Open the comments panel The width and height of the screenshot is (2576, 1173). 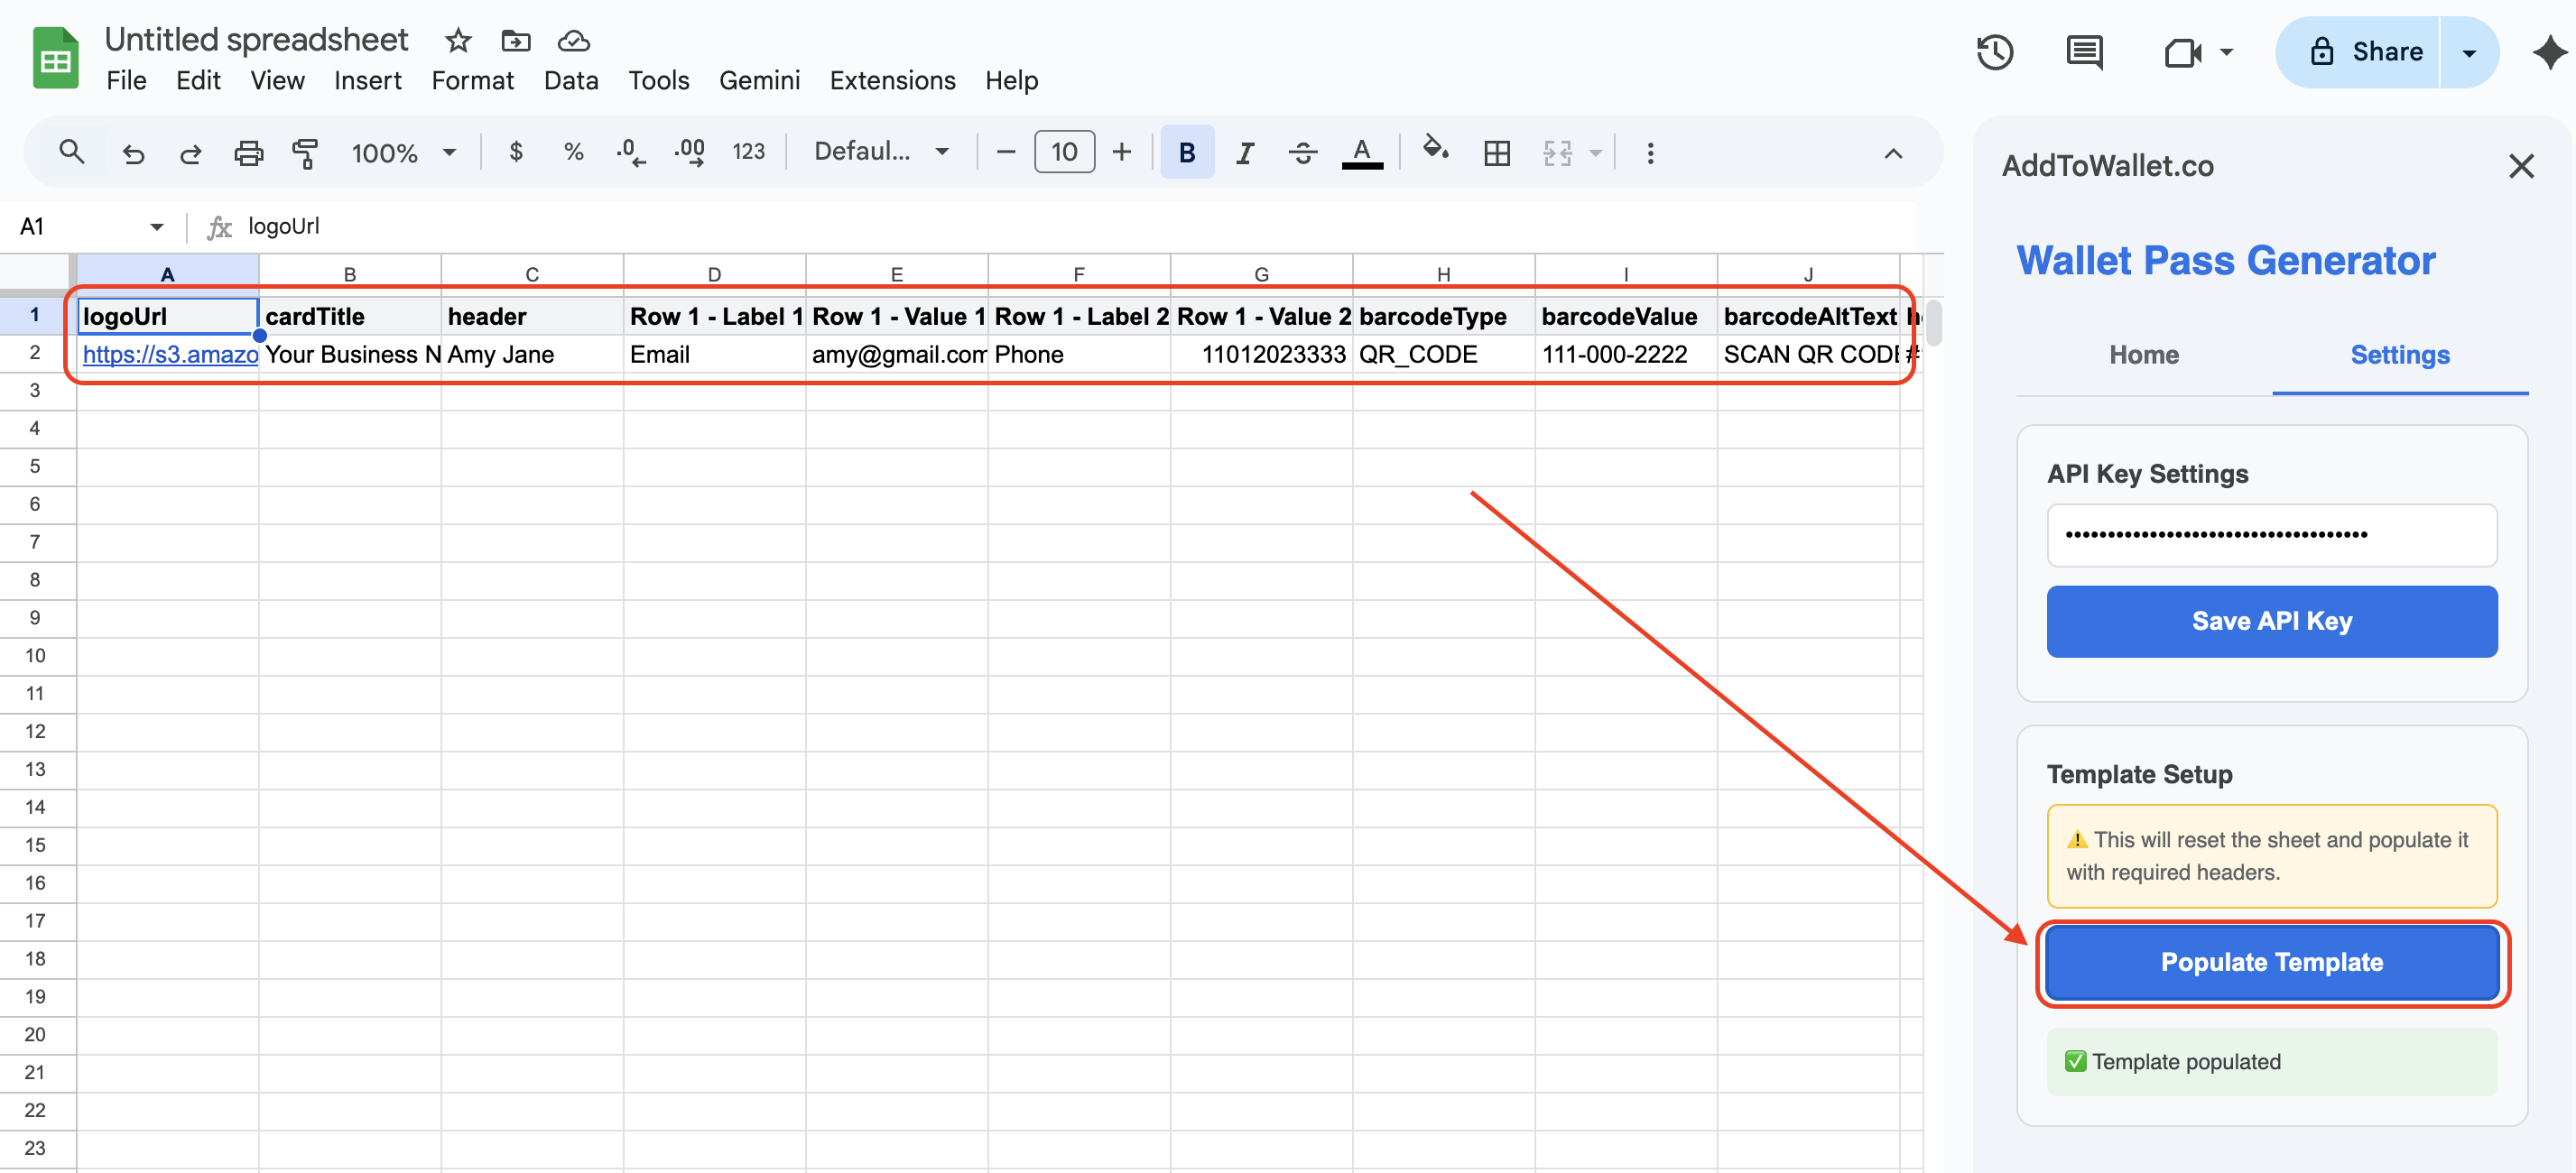point(2084,52)
